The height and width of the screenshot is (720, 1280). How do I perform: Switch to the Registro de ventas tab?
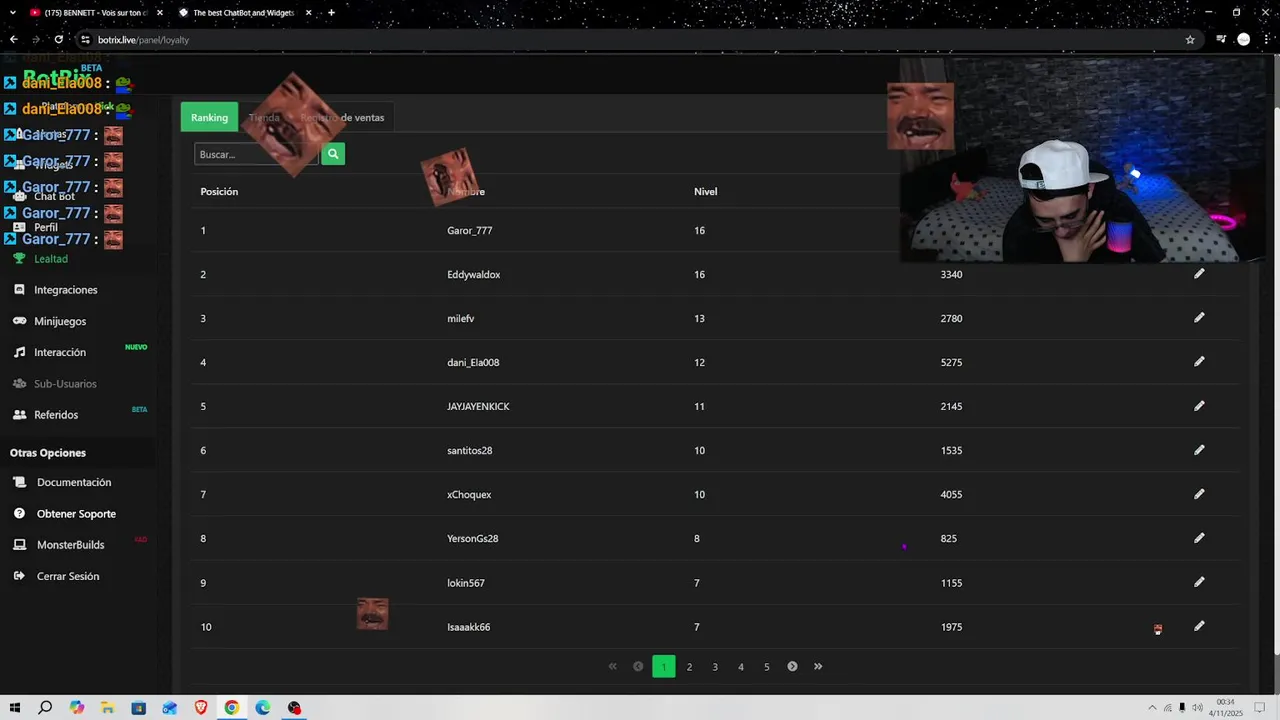(x=342, y=117)
